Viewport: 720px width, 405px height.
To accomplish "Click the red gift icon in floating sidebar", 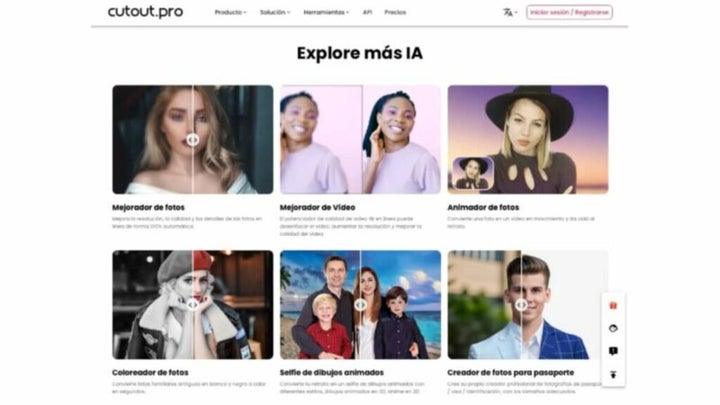I will pyautogui.click(x=613, y=305).
